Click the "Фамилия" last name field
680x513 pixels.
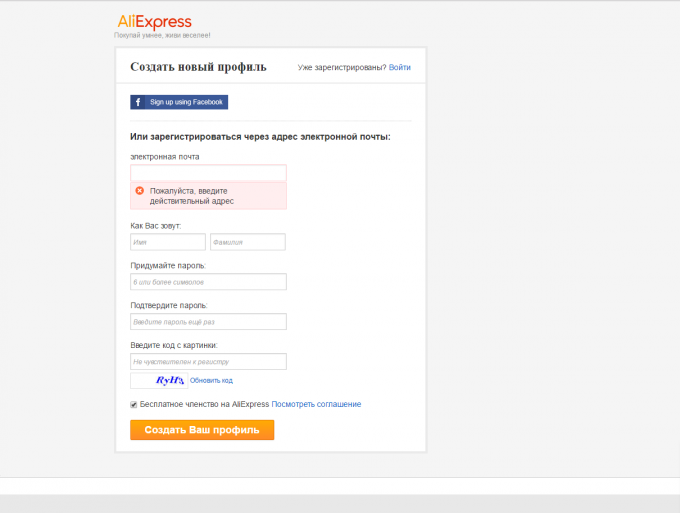(247, 242)
